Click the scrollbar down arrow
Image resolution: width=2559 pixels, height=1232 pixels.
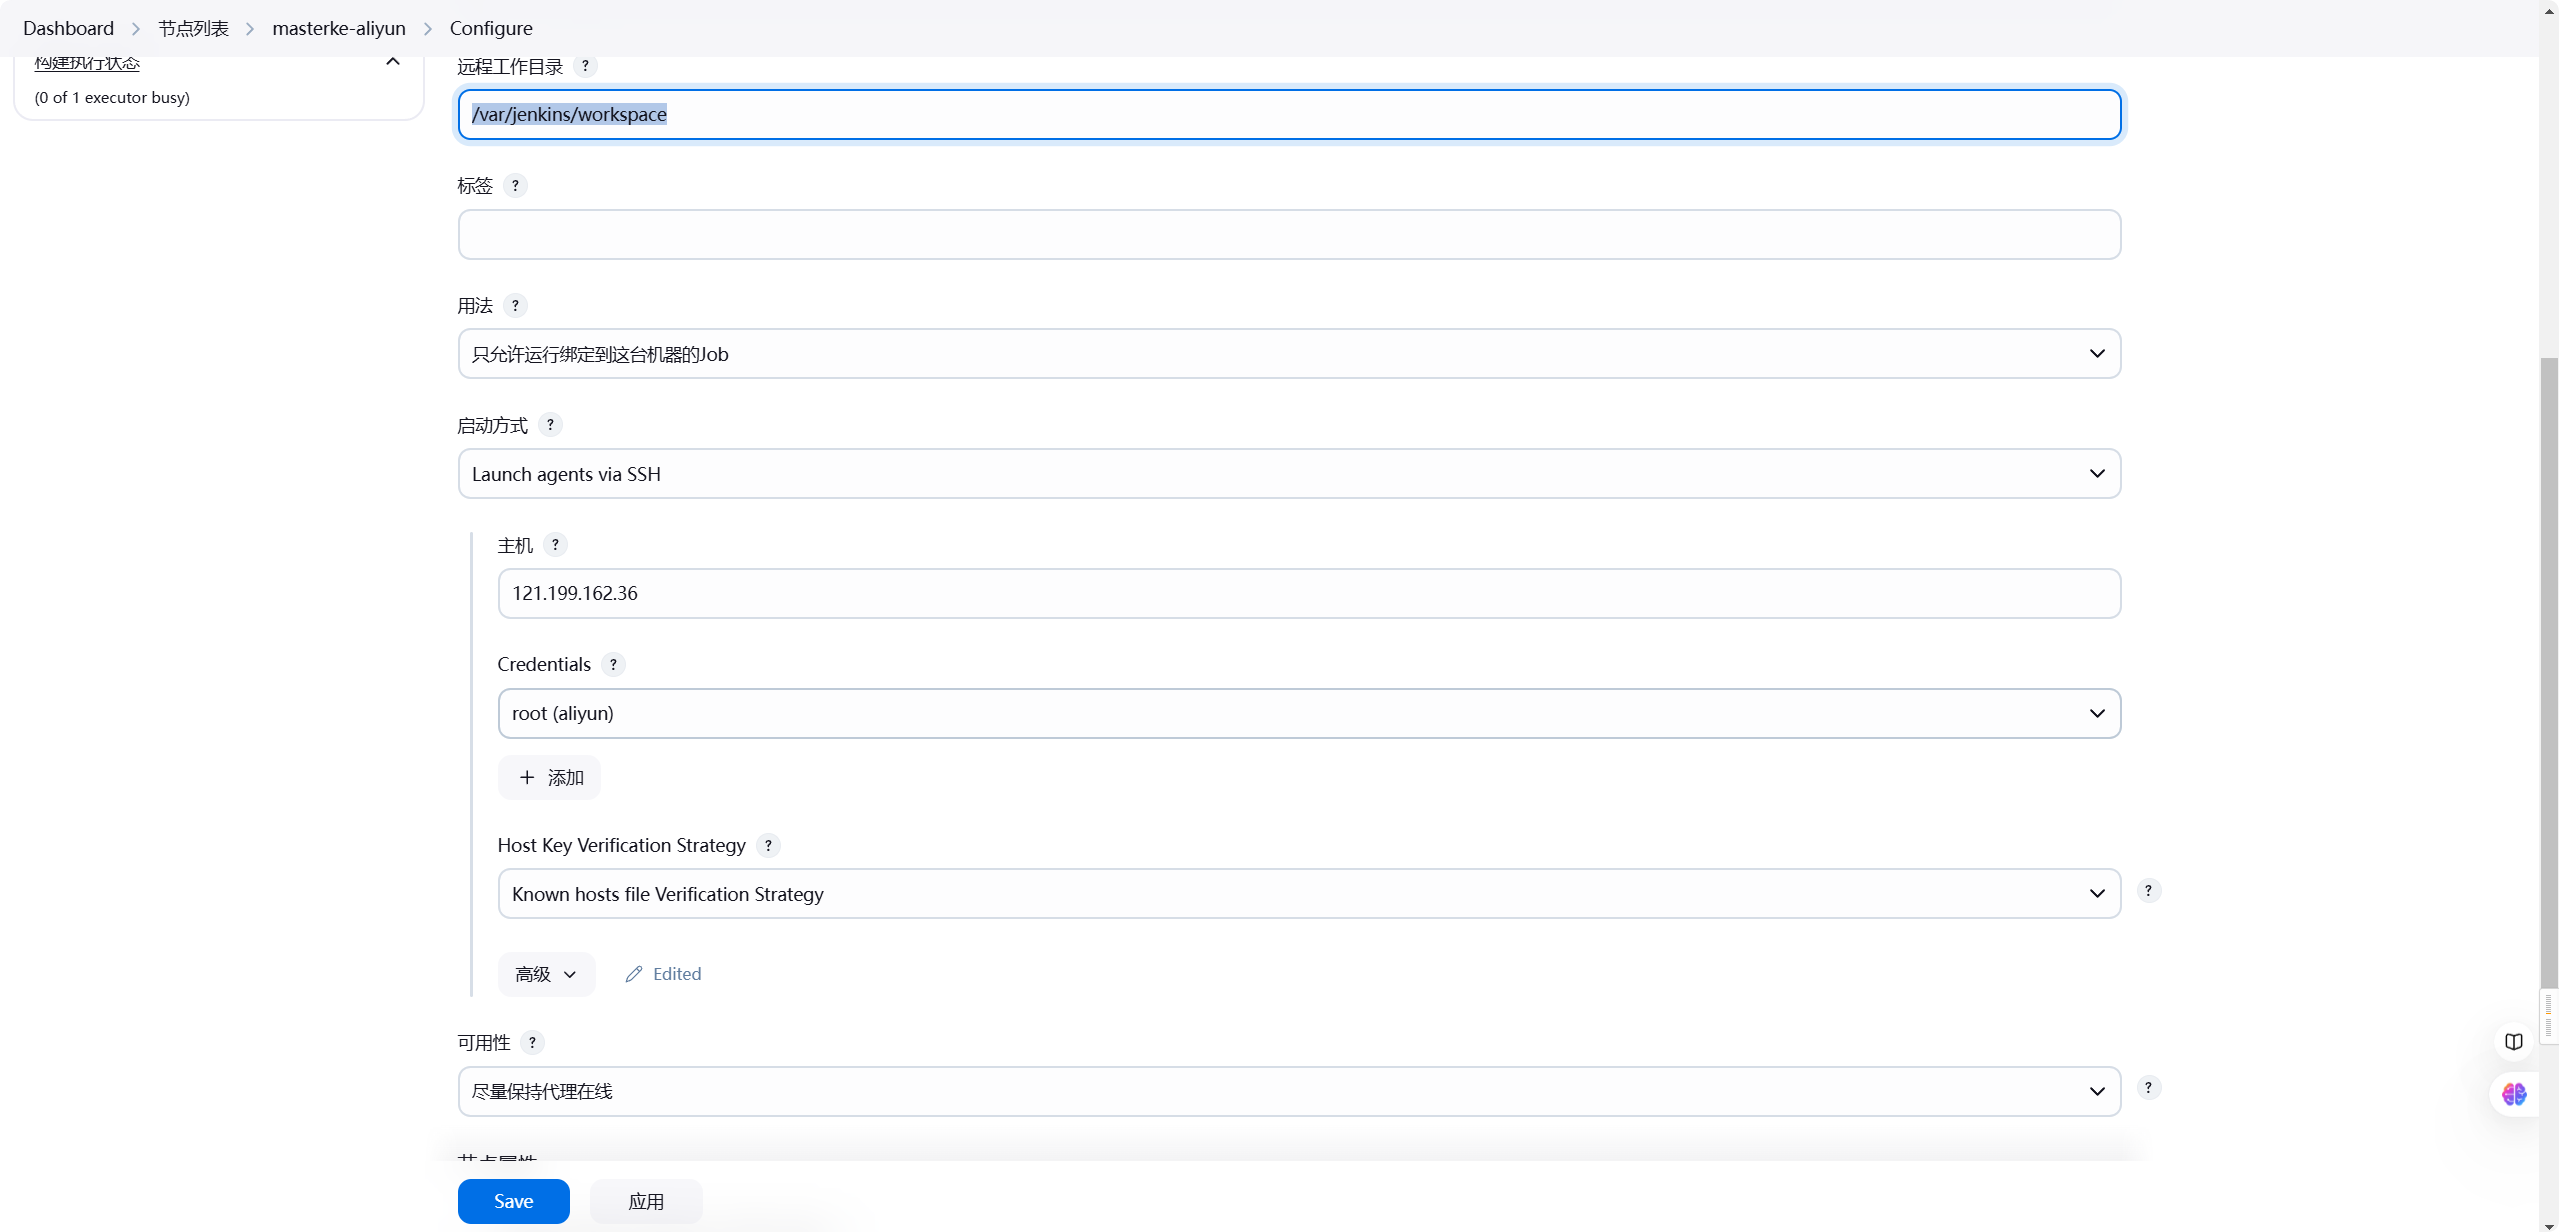click(2549, 1225)
